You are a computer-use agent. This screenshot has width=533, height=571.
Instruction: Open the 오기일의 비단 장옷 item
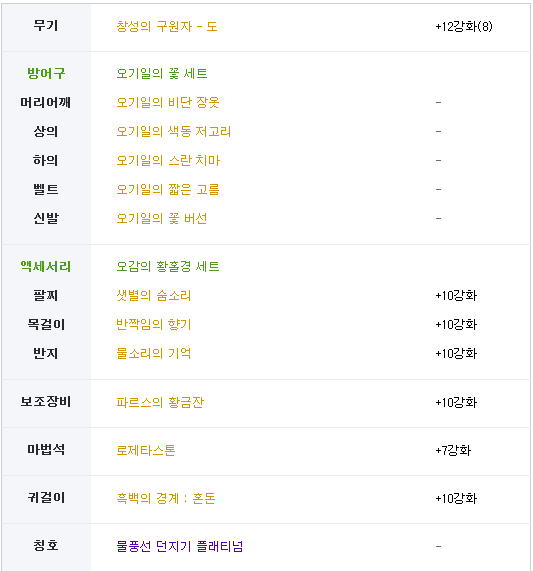click(168, 103)
